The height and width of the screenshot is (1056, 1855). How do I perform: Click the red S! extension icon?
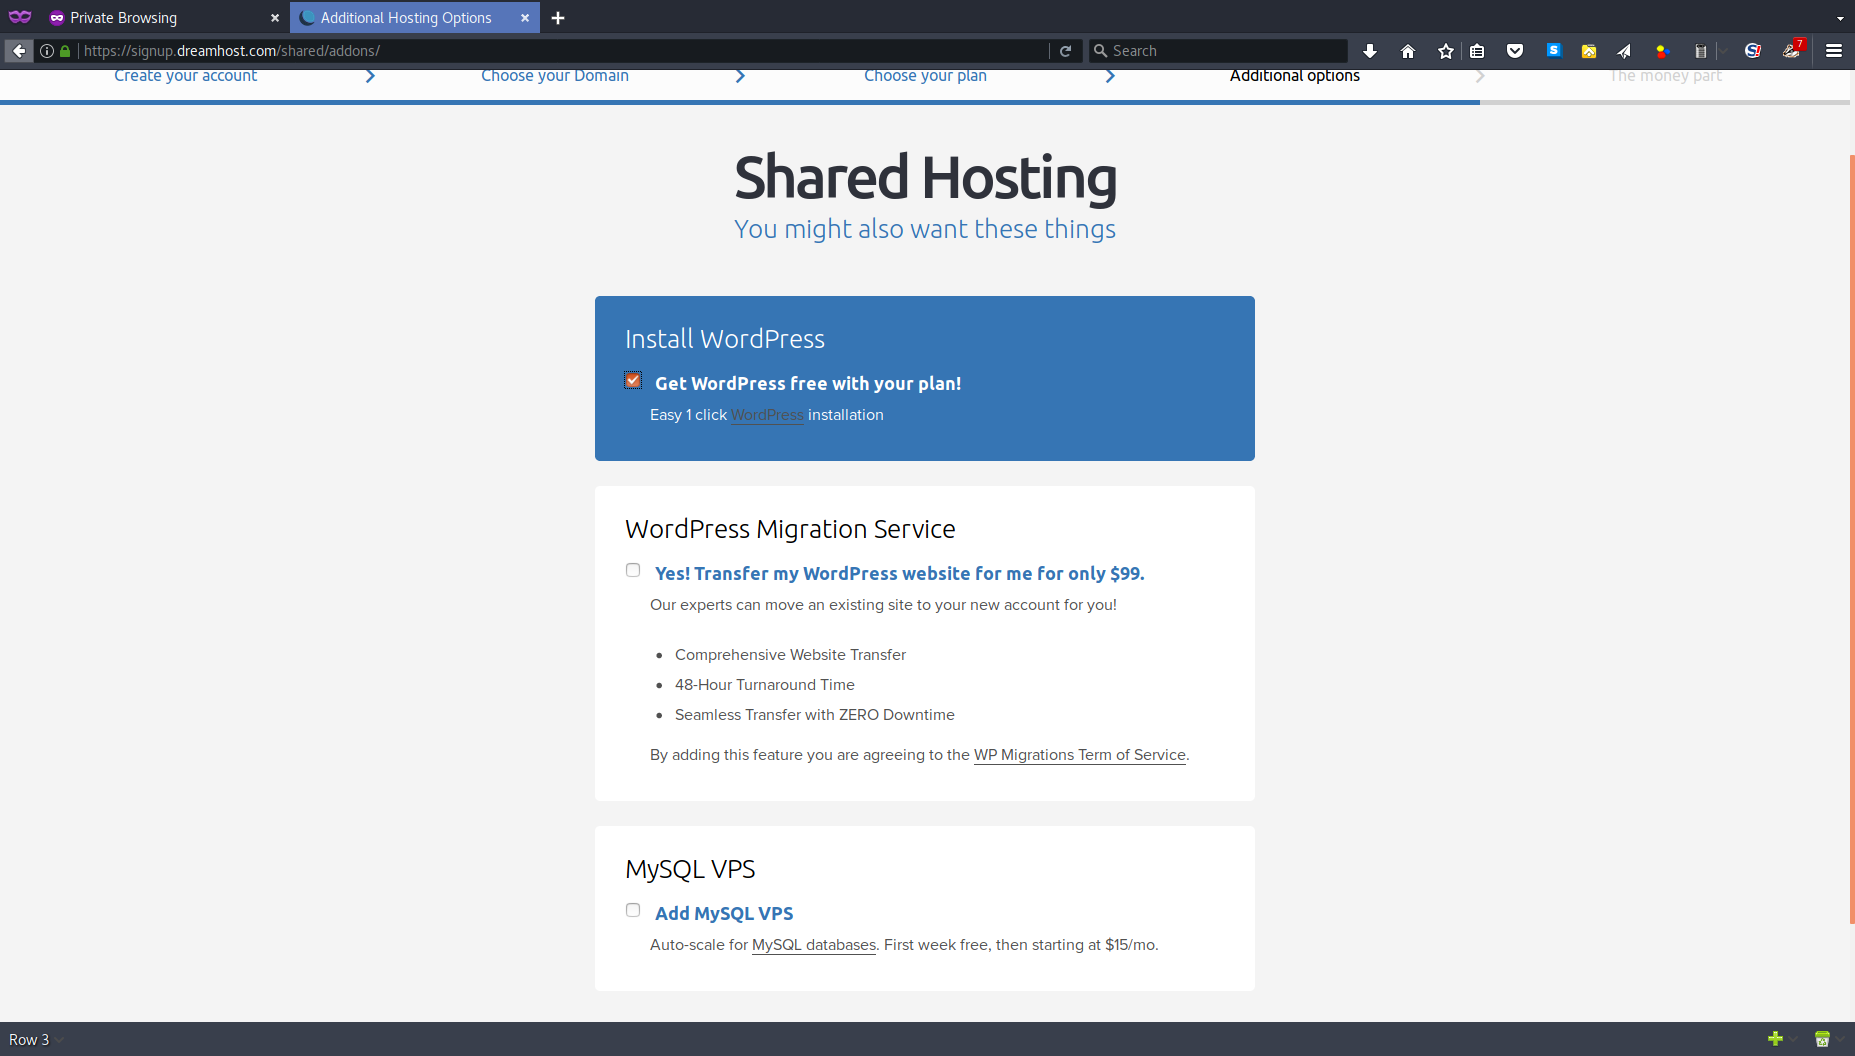[x=1753, y=51]
